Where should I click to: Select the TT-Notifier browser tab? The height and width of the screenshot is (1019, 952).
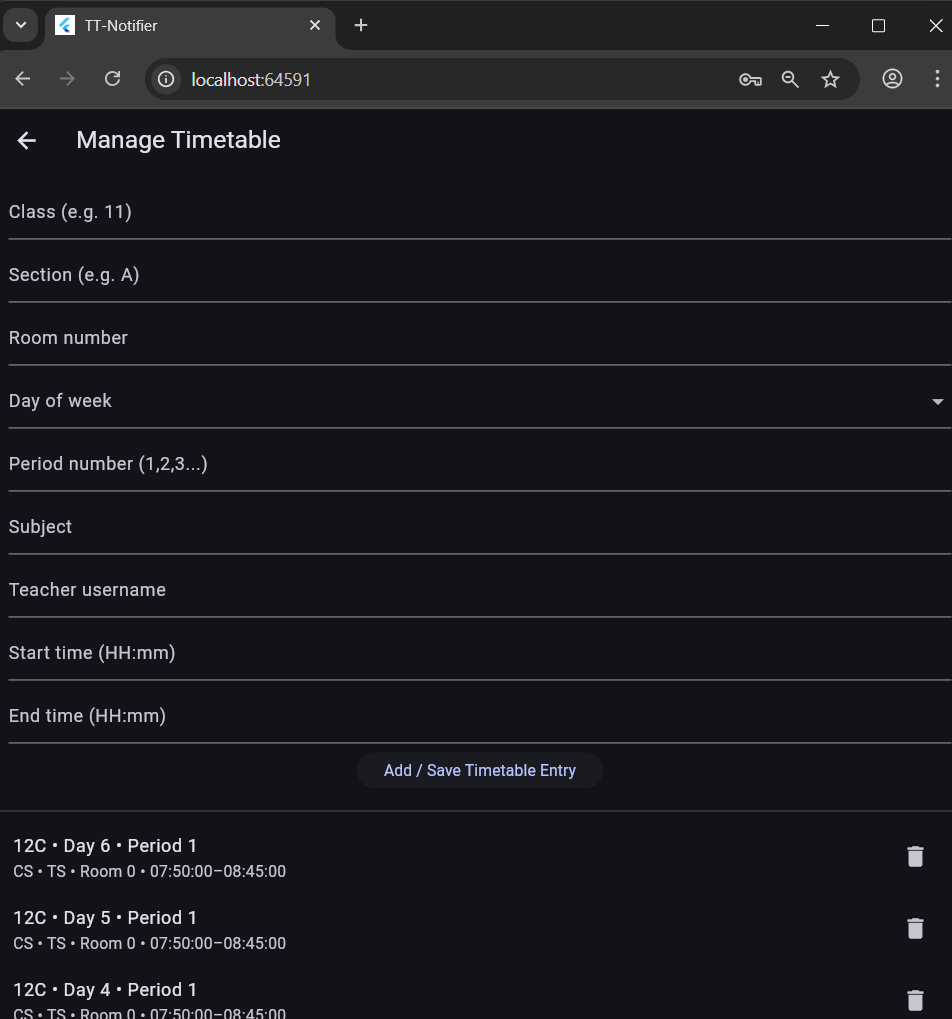coord(180,26)
